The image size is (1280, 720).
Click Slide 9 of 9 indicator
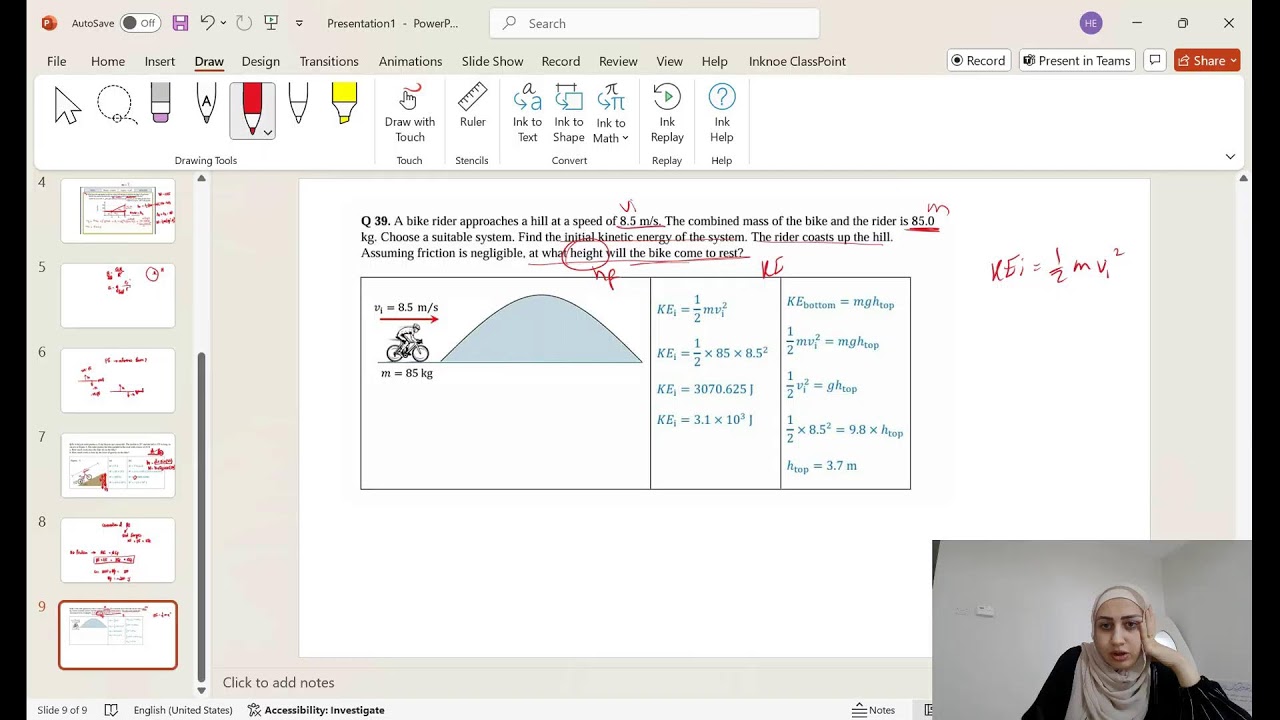point(62,710)
